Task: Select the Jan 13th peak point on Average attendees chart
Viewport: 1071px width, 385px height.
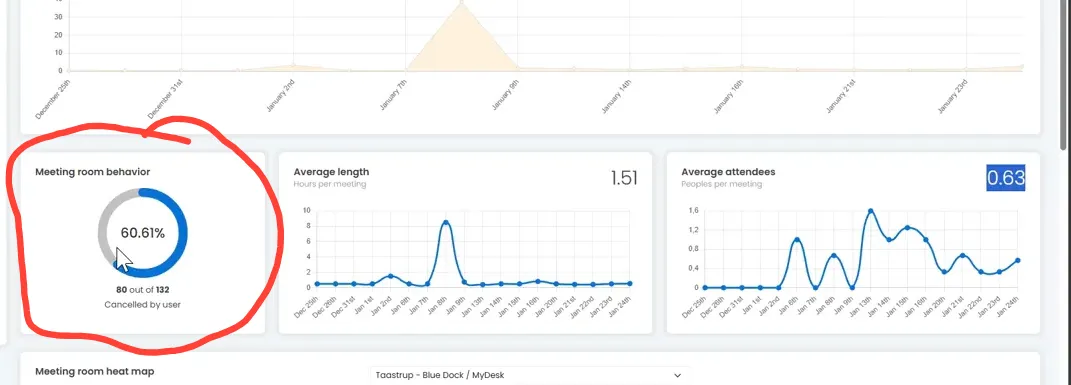Action: point(870,212)
